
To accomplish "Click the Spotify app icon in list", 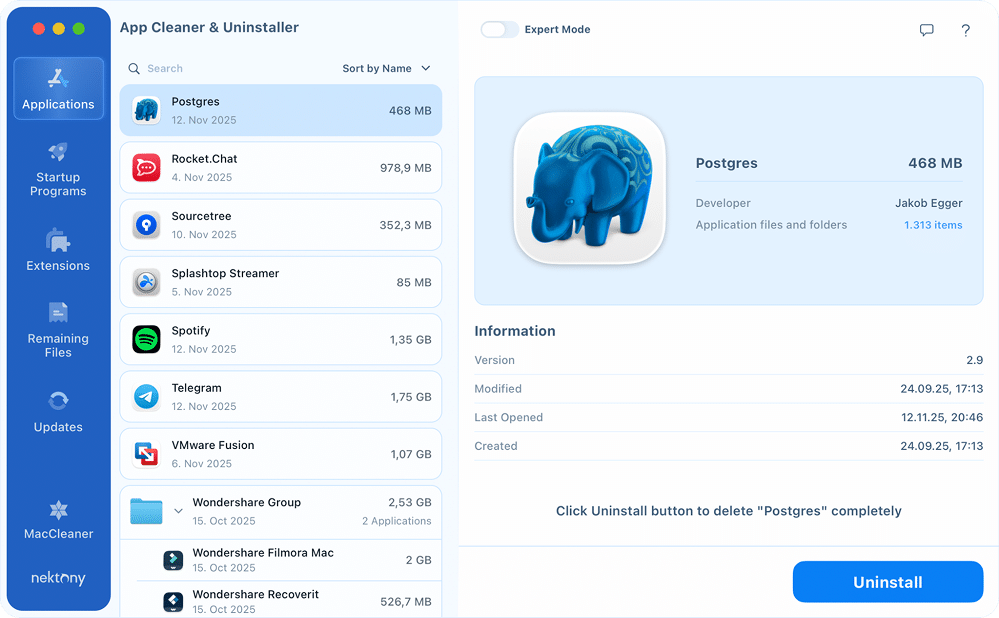I will [x=147, y=339].
